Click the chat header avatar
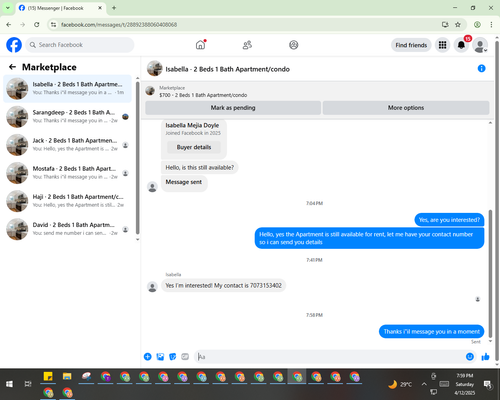 [155, 68]
